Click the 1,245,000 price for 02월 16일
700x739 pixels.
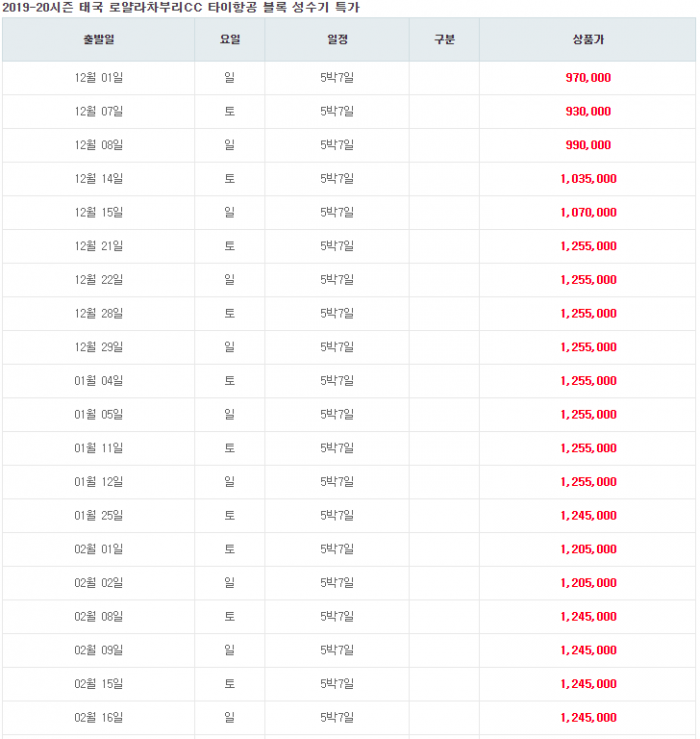click(588, 718)
